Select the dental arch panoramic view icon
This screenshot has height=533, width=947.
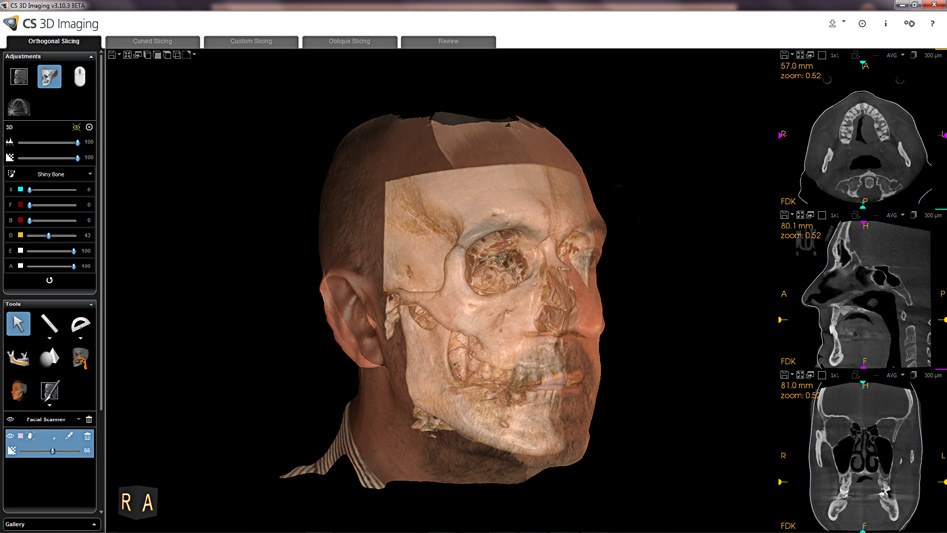(x=19, y=107)
